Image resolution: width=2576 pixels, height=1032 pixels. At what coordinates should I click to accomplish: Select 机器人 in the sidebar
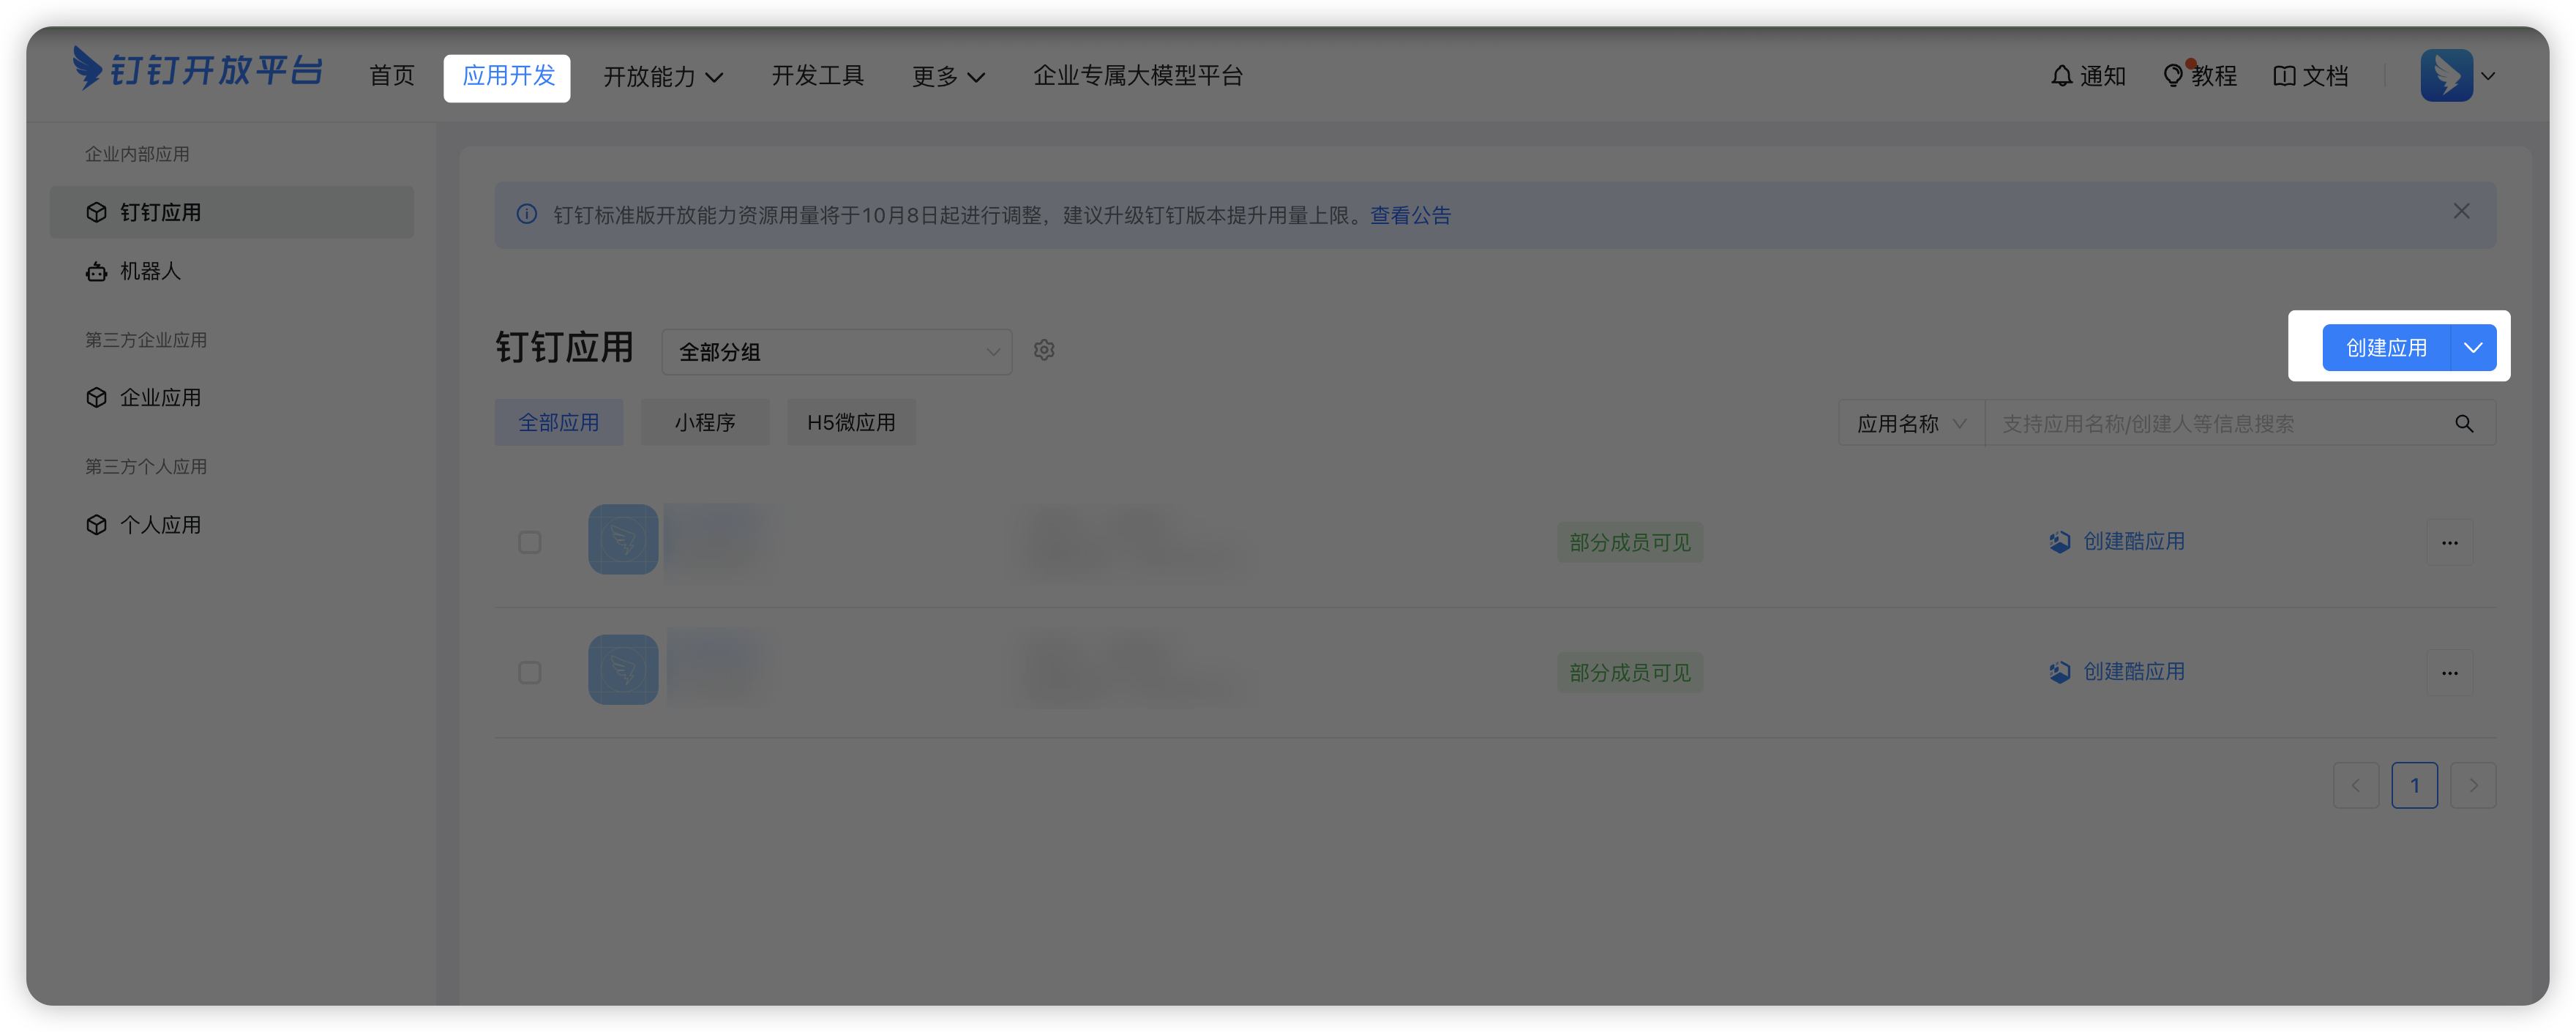pos(150,272)
